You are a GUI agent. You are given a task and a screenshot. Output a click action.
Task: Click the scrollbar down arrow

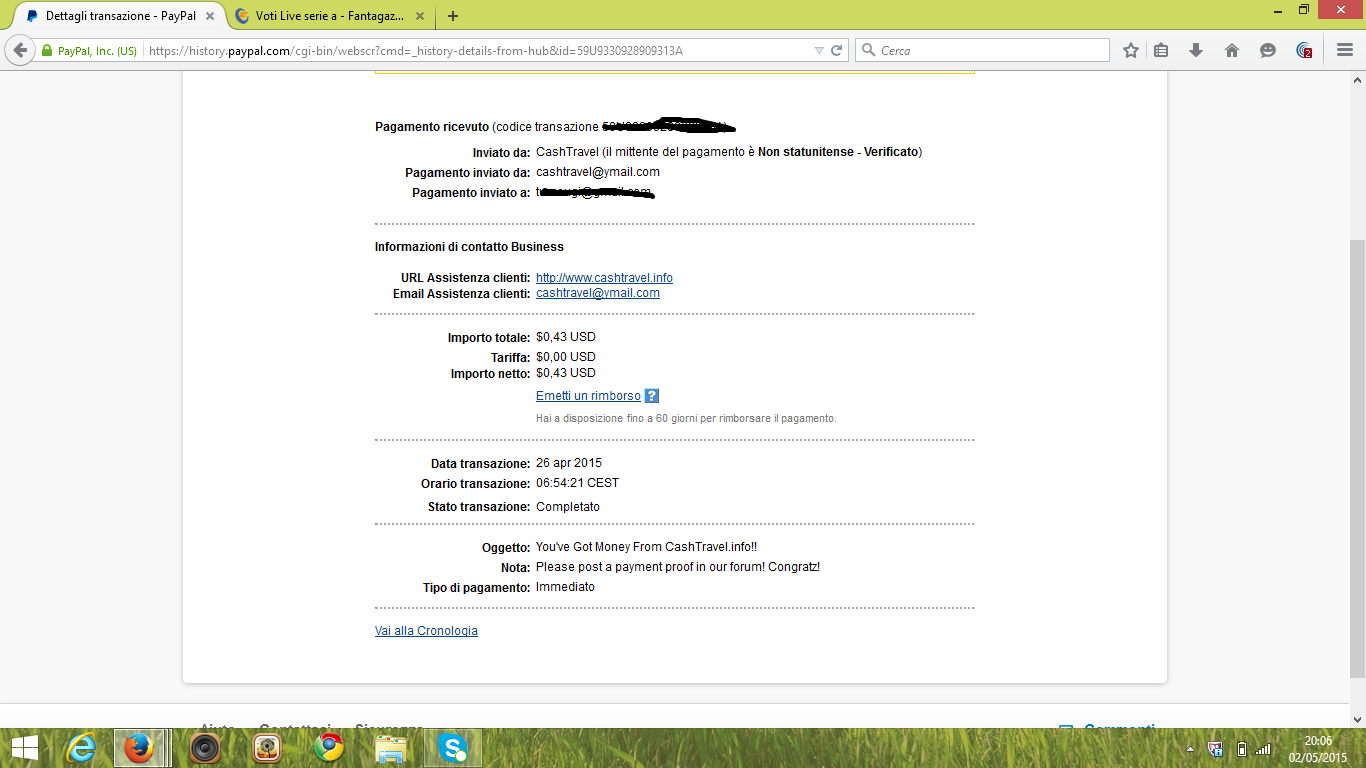pyautogui.click(x=1357, y=720)
